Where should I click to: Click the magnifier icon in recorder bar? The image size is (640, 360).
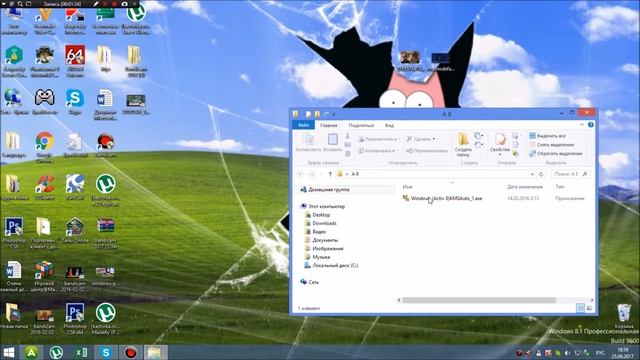(20, 4)
